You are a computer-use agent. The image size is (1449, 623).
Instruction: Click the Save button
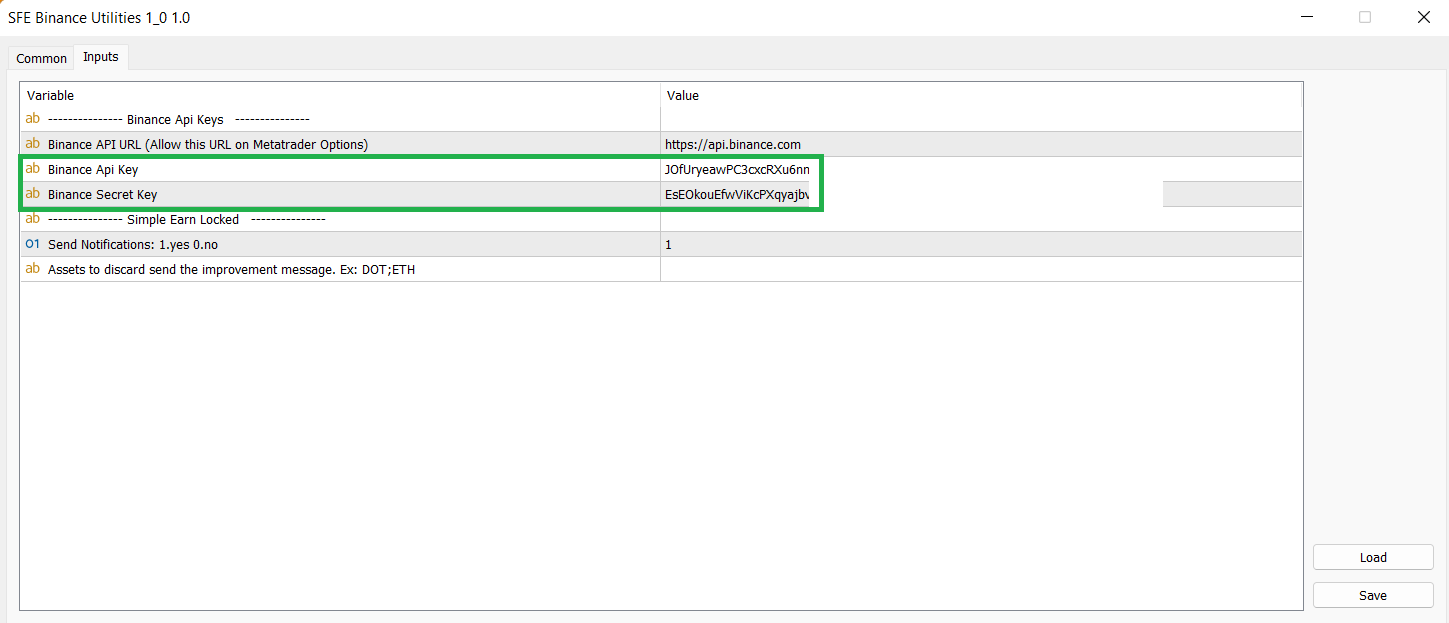click(x=1372, y=595)
